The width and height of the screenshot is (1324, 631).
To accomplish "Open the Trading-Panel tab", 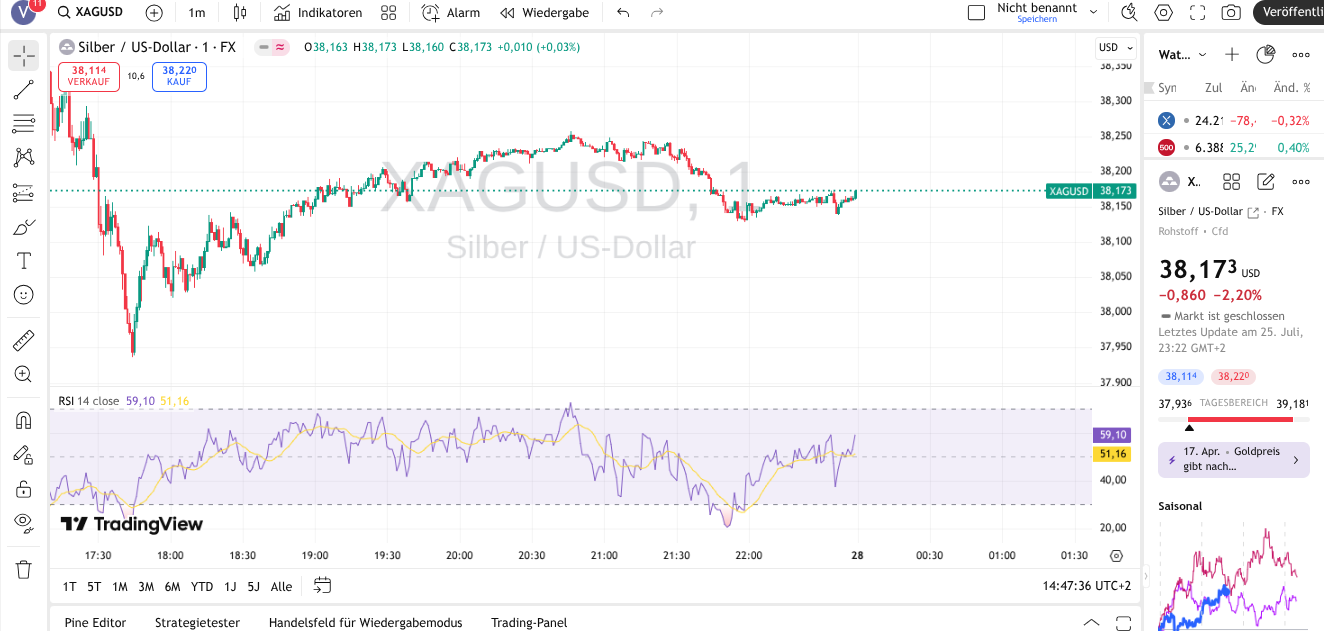I will click(x=529, y=622).
